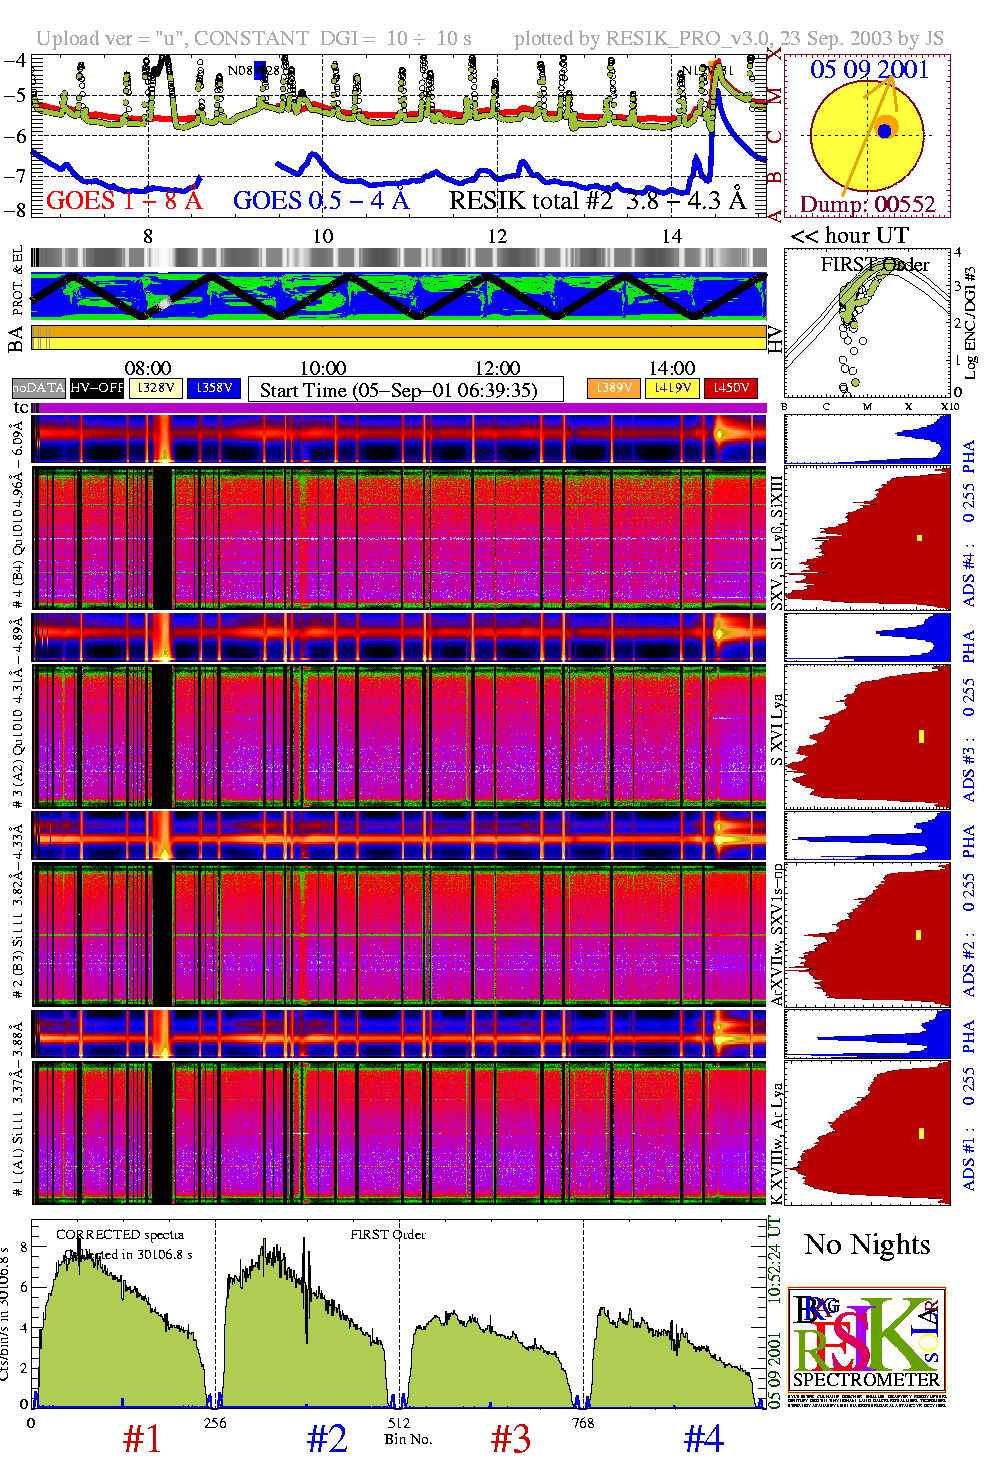Click the Dump: 00552 label
1004x1477 pixels.
[x=867, y=205]
